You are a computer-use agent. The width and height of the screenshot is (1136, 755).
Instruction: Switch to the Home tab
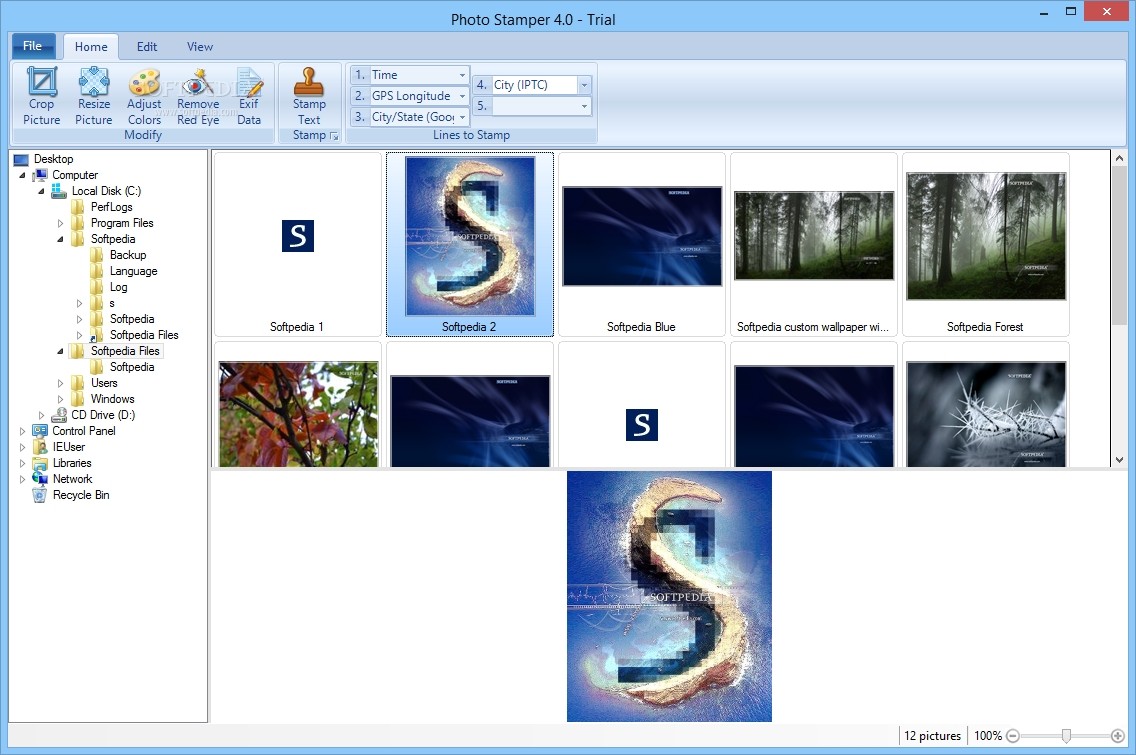[91, 46]
